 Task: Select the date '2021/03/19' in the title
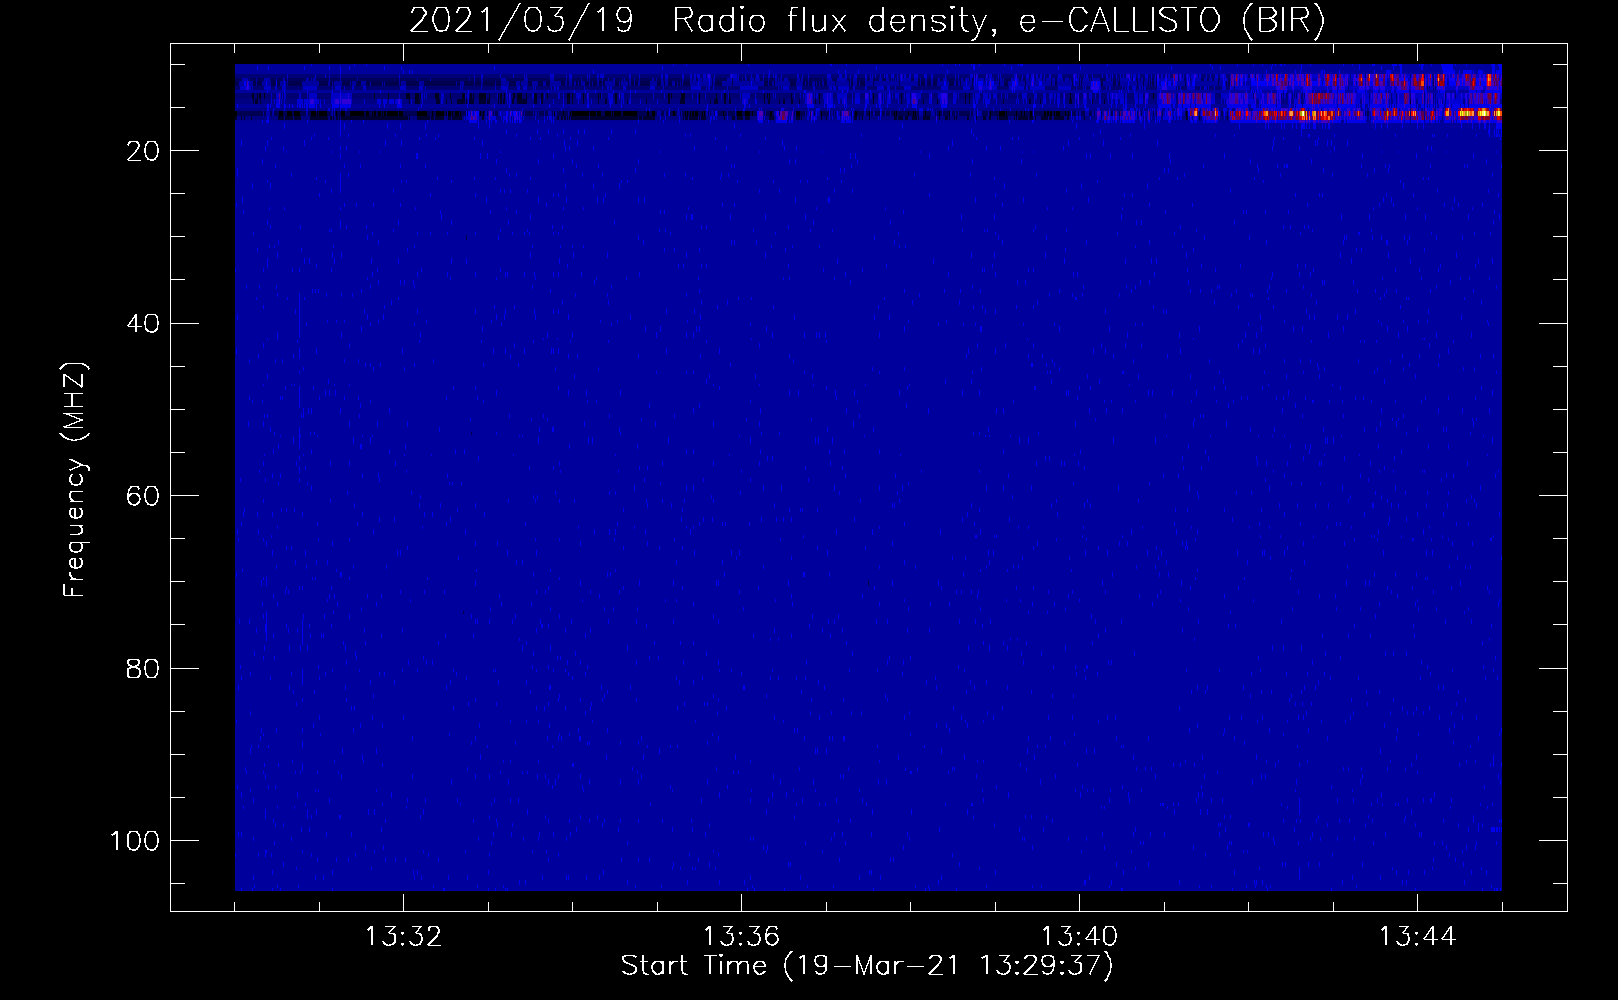tap(521, 21)
